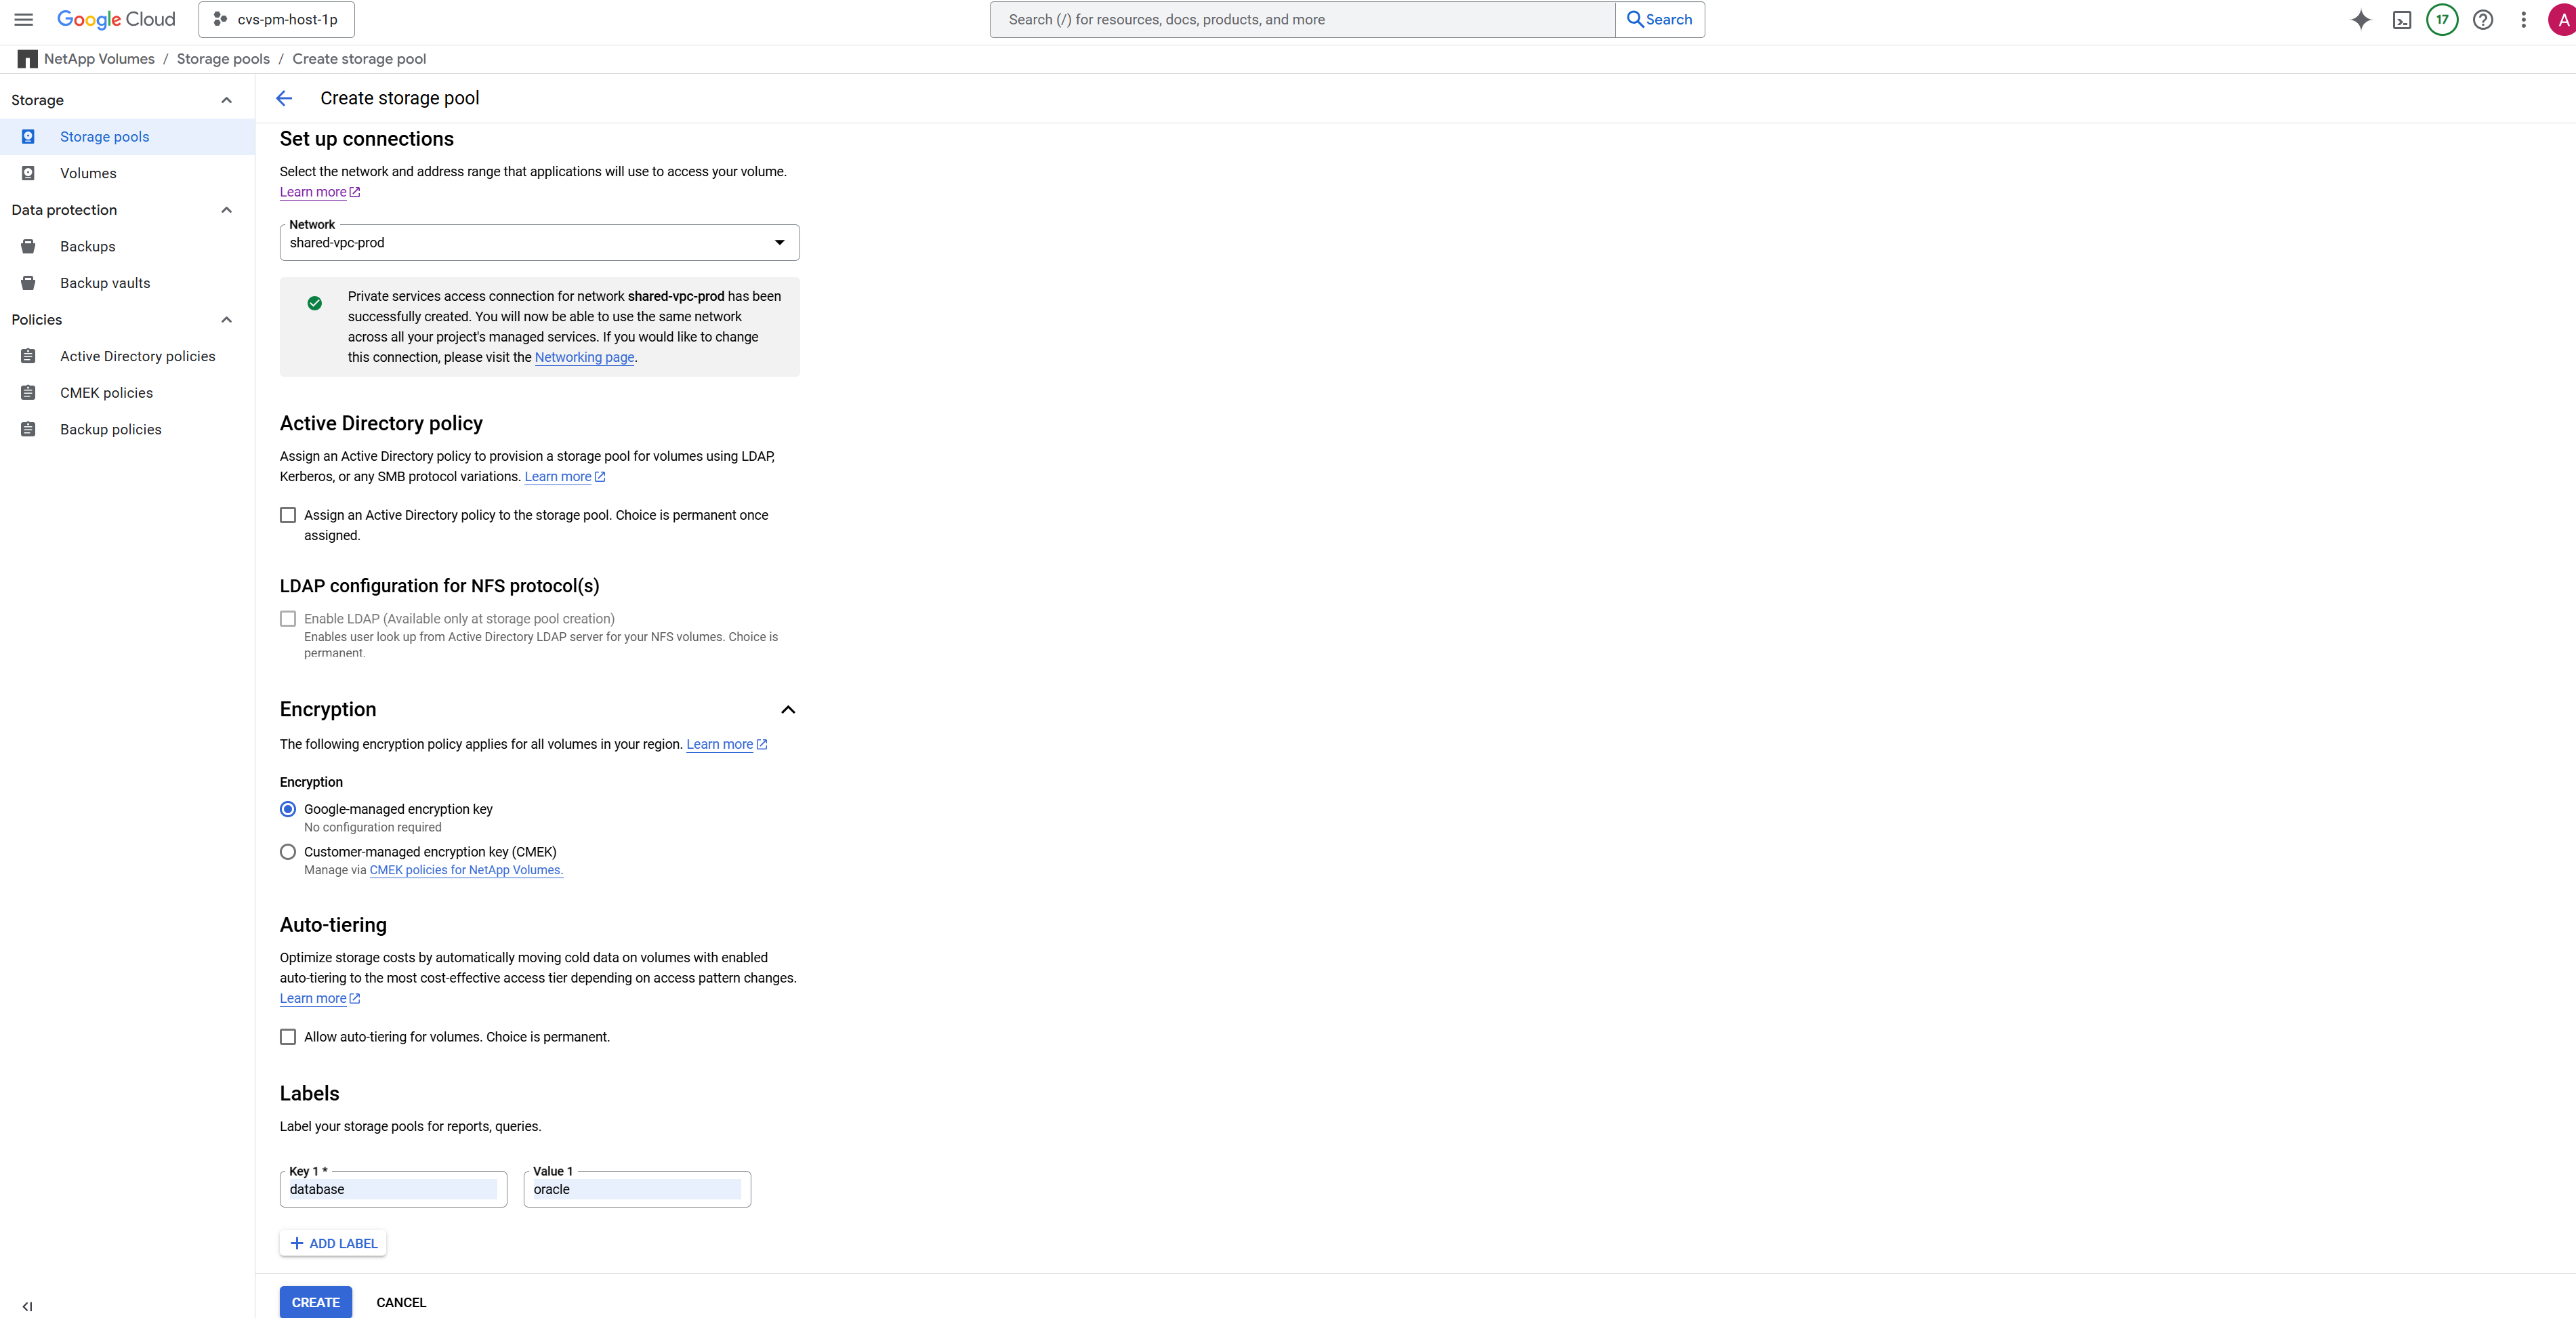This screenshot has width=2576, height=1318.
Task: Collapse the Encryption section chevron
Action: [788, 710]
